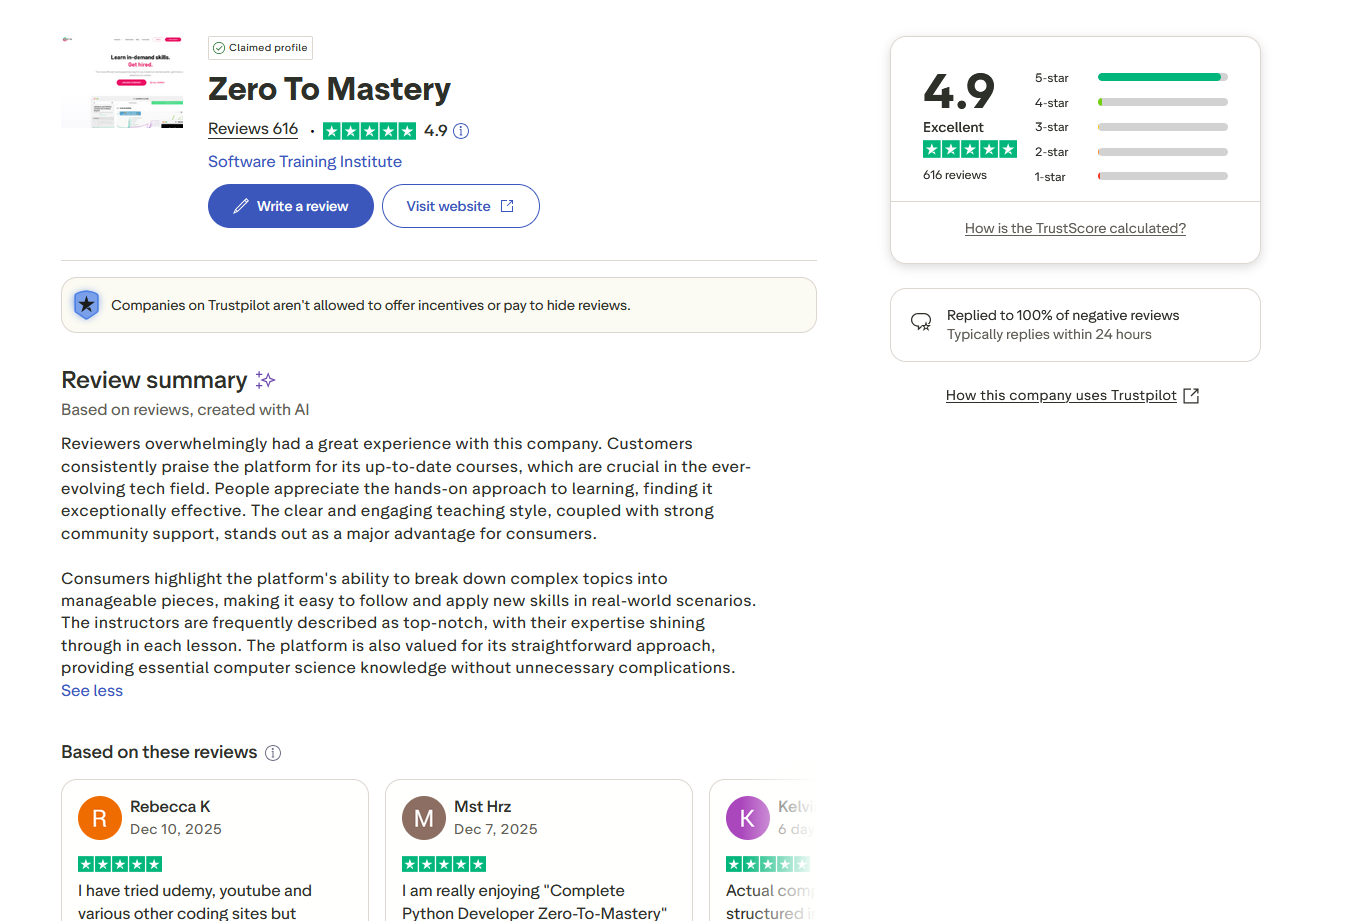The image size is (1368, 921).
Task: Open Software Training Institute category link
Action: tap(305, 162)
